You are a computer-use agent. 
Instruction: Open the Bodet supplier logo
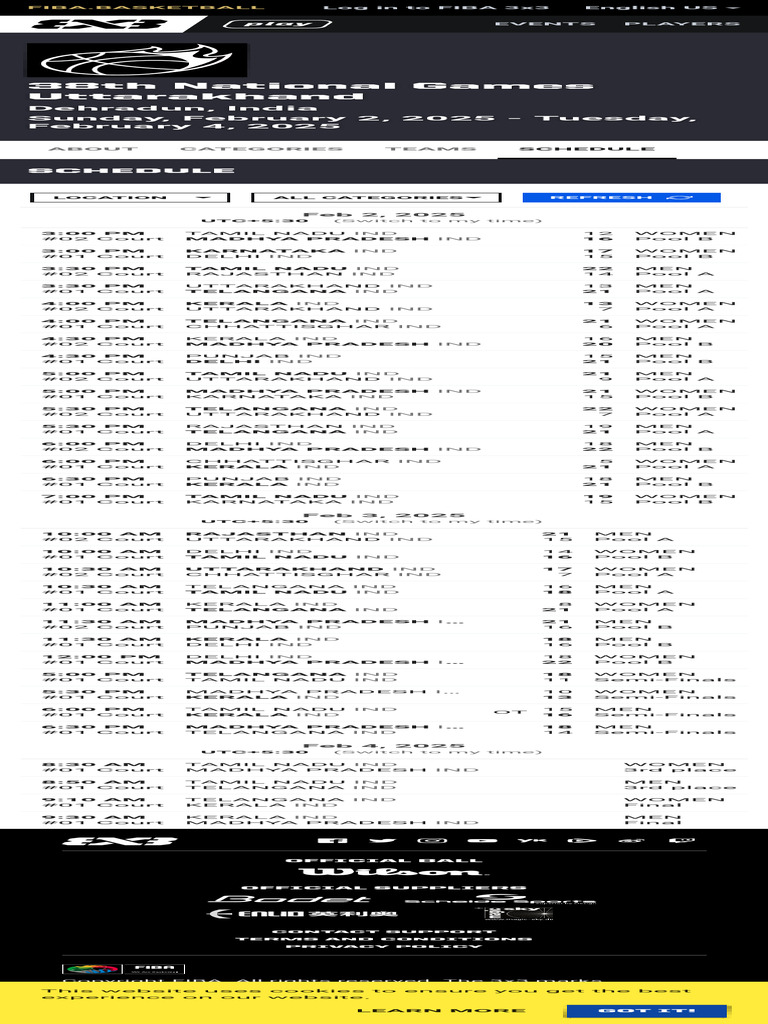[289, 899]
